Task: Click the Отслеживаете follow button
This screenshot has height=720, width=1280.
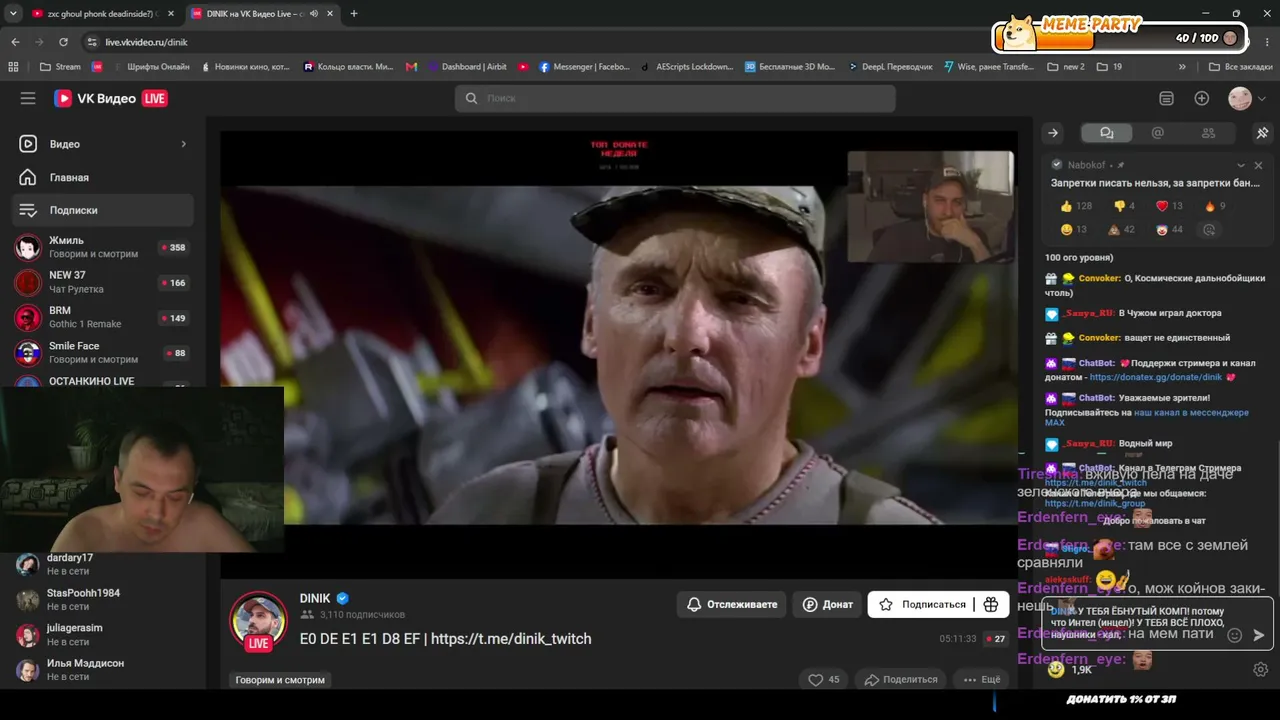Action: pos(731,604)
